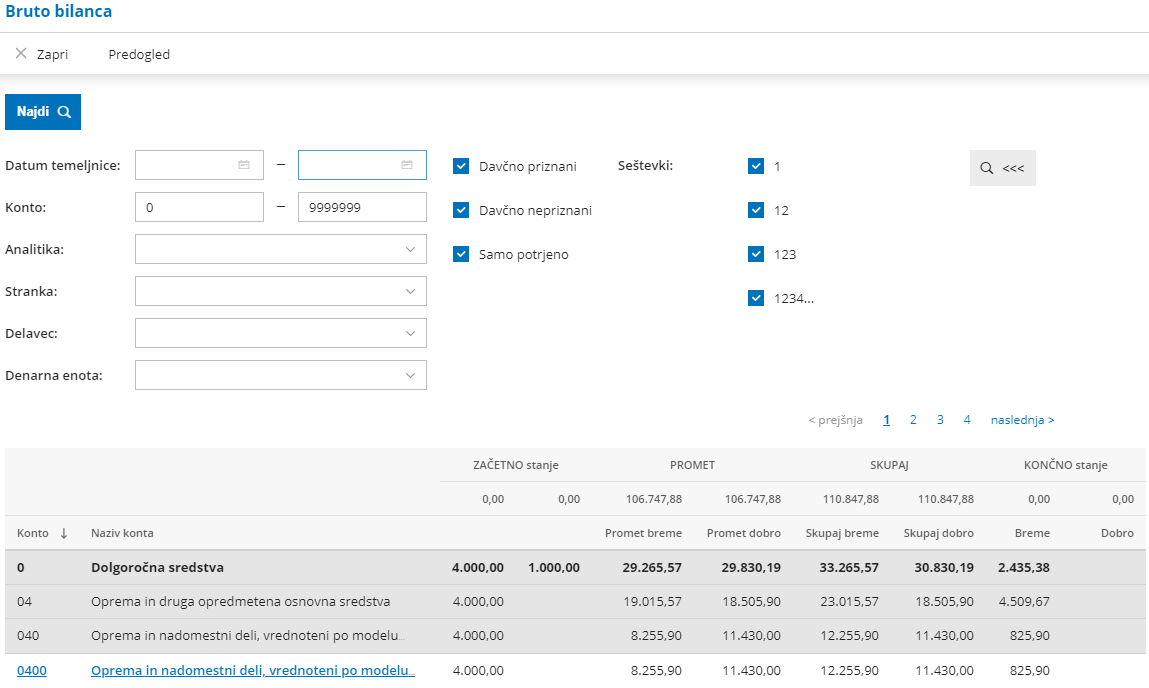Open calendar picker in second date field

pyautogui.click(x=407, y=165)
